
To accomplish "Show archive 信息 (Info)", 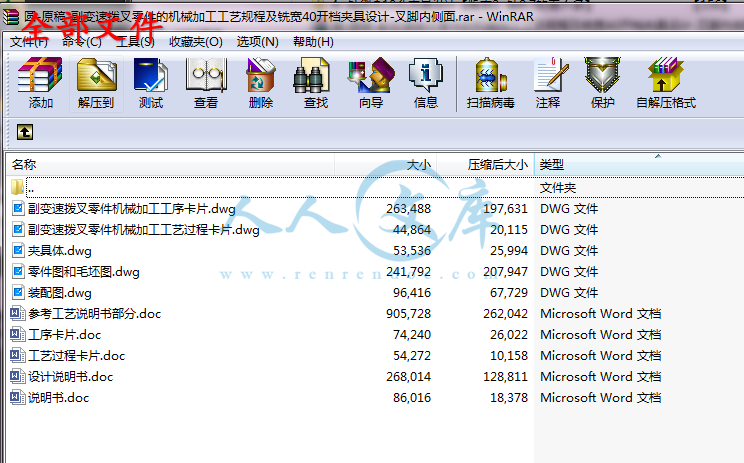I will 426,83.
